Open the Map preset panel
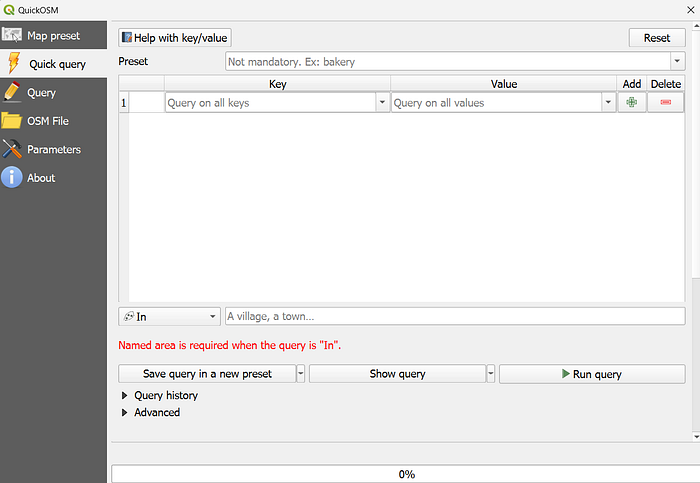 (53, 35)
